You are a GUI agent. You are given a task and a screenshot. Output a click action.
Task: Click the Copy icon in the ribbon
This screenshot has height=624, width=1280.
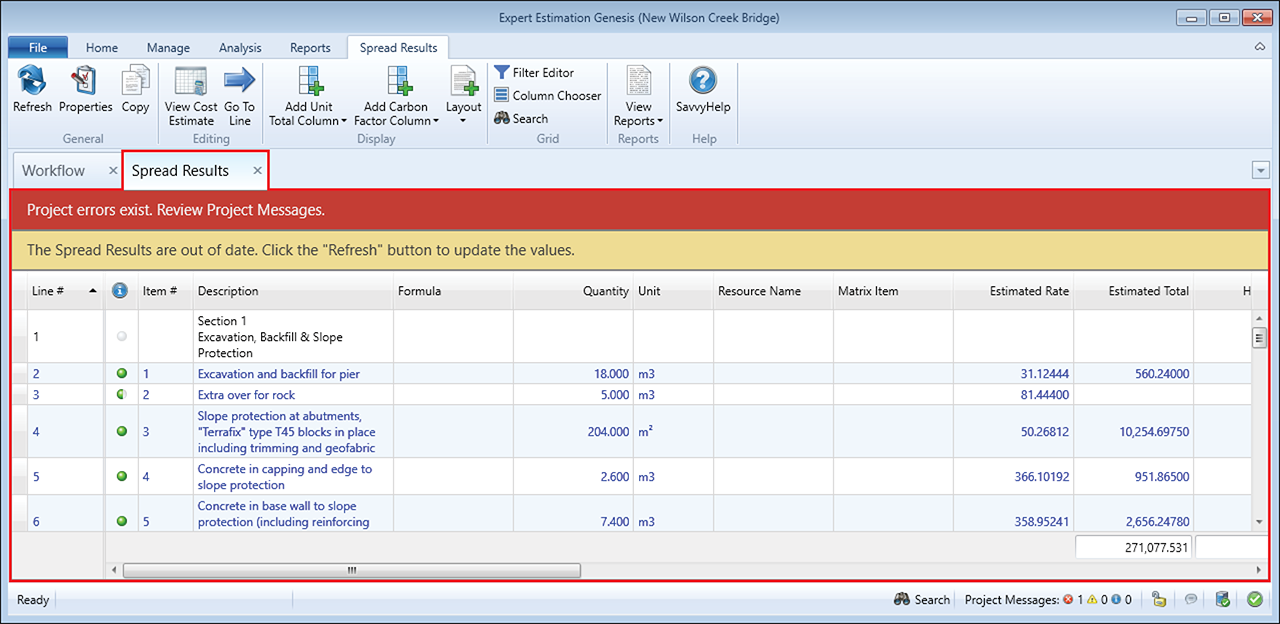point(135,81)
